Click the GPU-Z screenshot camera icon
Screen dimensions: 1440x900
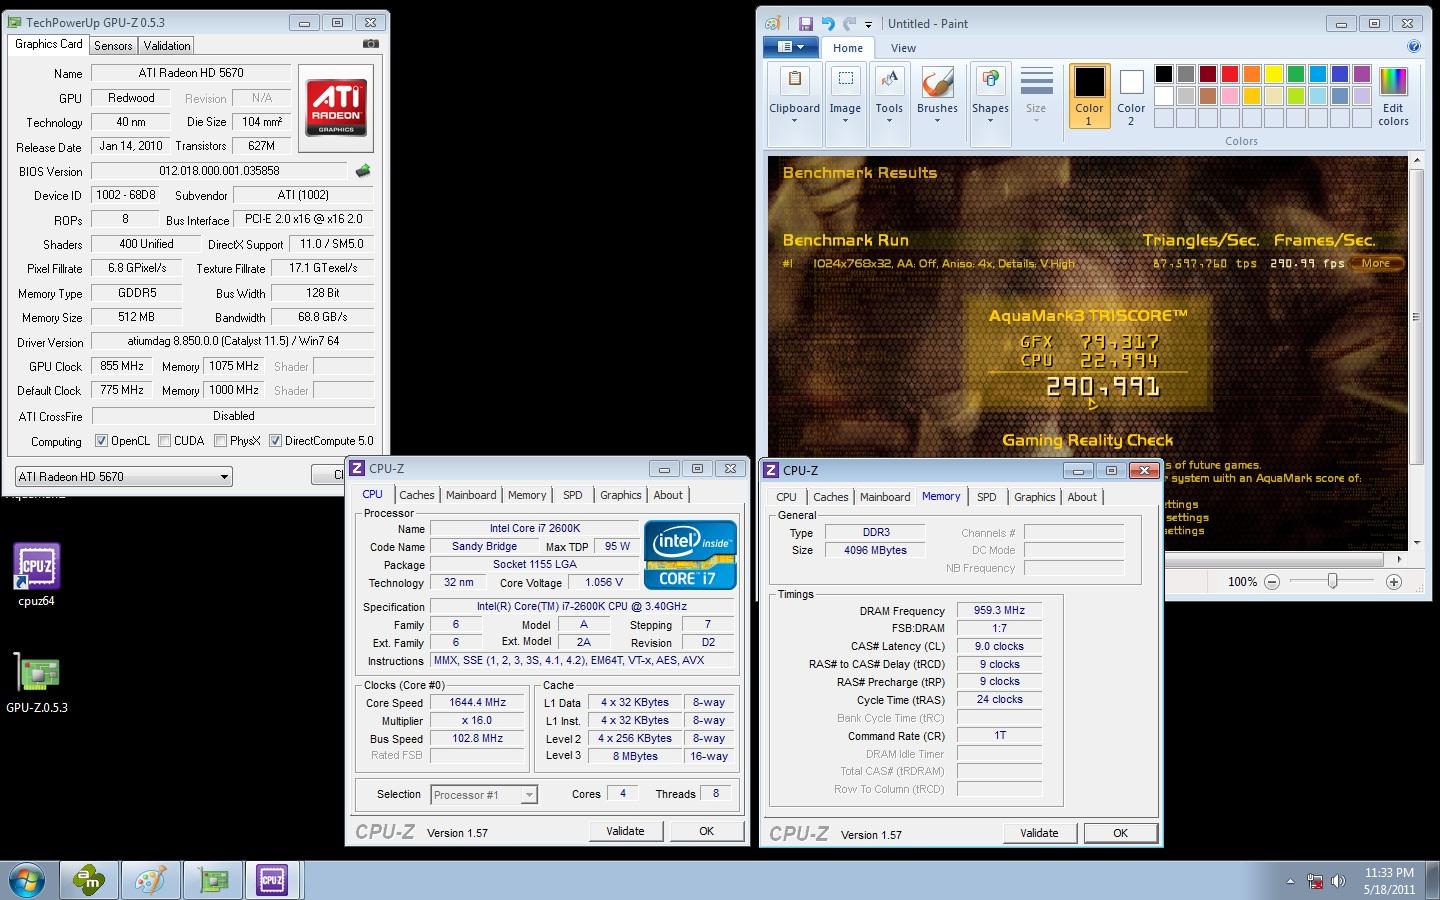pos(370,44)
